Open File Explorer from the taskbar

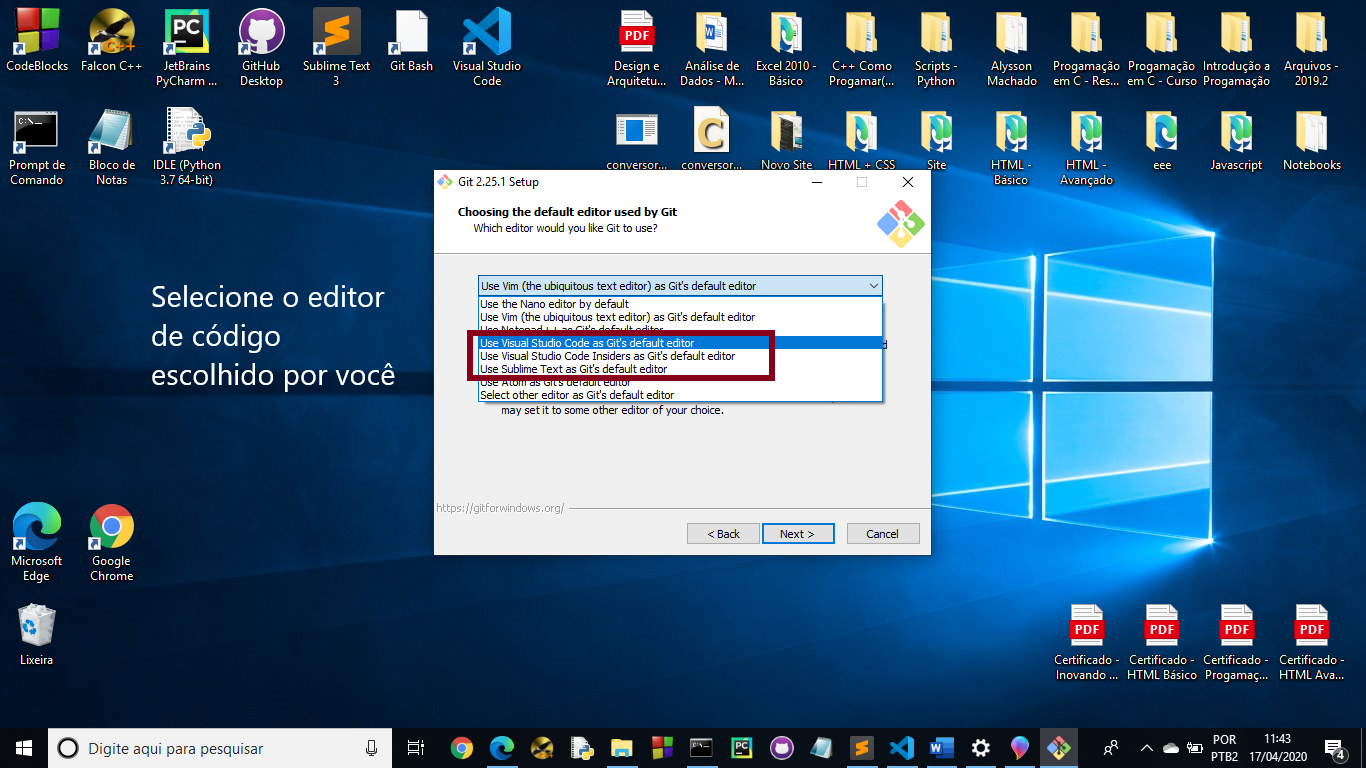click(x=622, y=748)
